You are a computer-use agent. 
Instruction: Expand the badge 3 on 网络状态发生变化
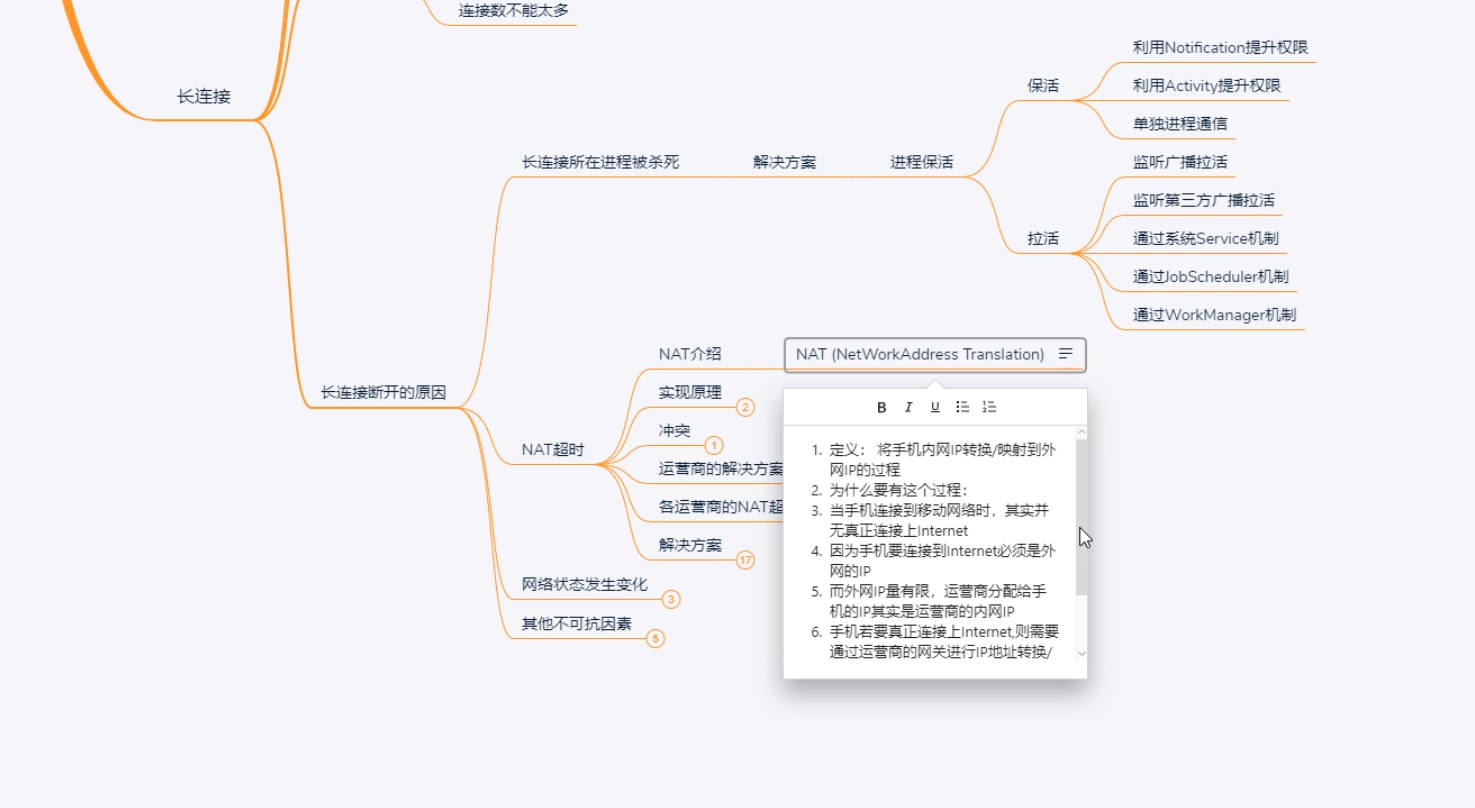coord(671,599)
